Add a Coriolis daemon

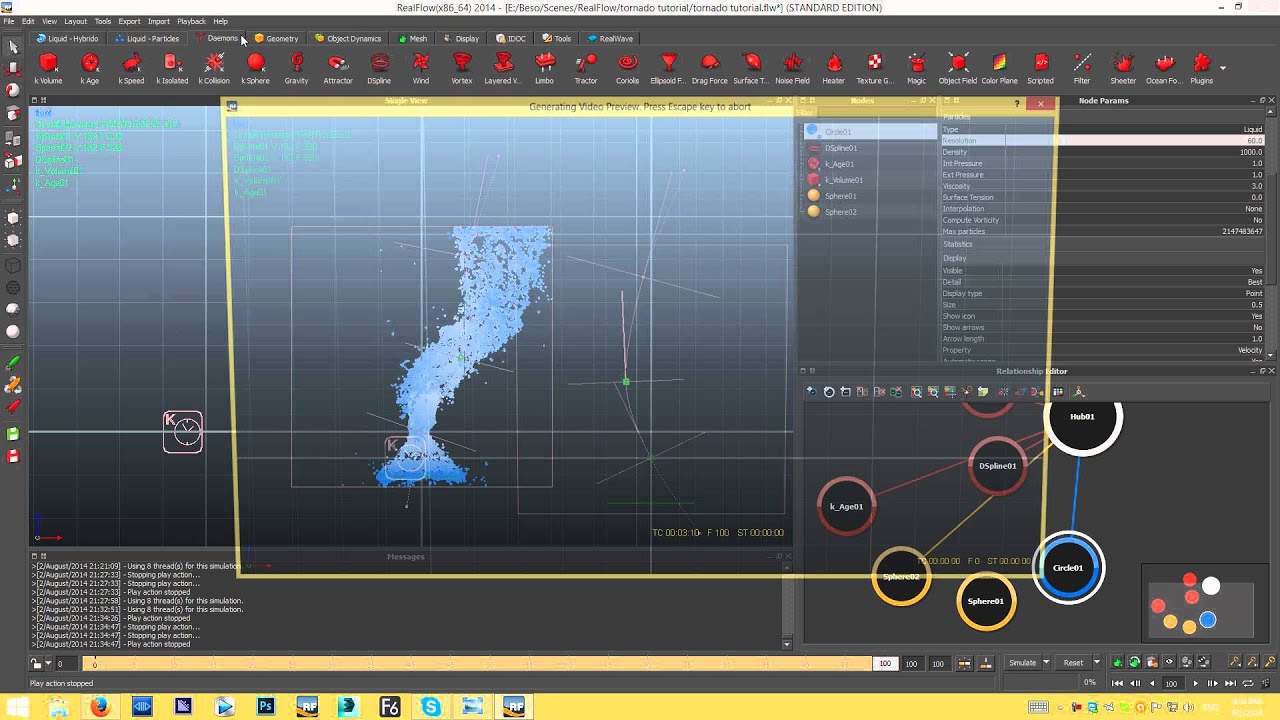pyautogui.click(x=627, y=68)
